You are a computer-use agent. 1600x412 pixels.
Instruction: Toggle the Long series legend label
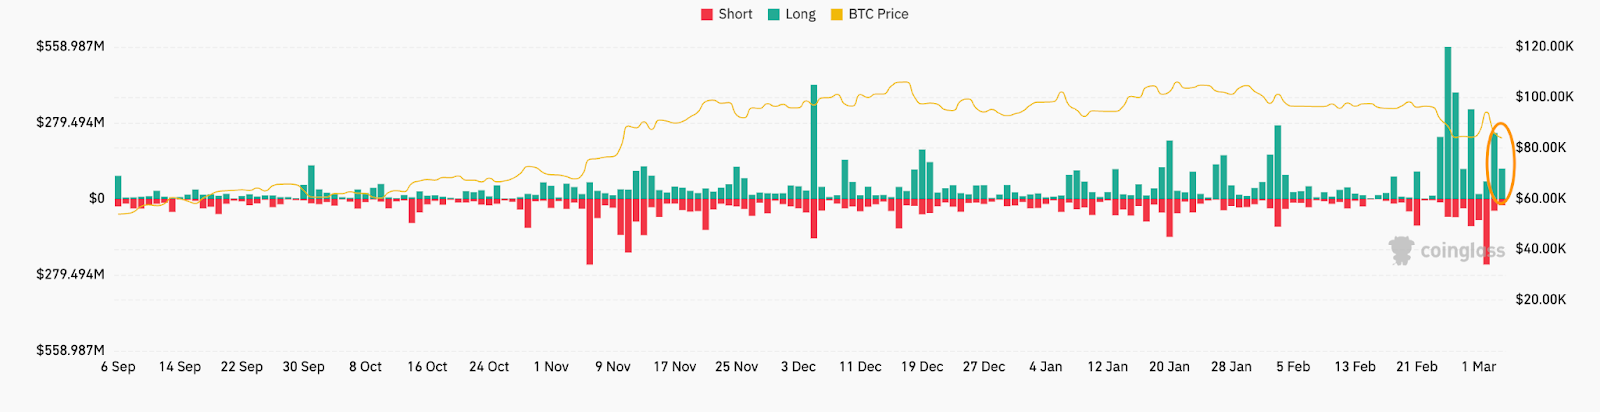tap(800, 14)
